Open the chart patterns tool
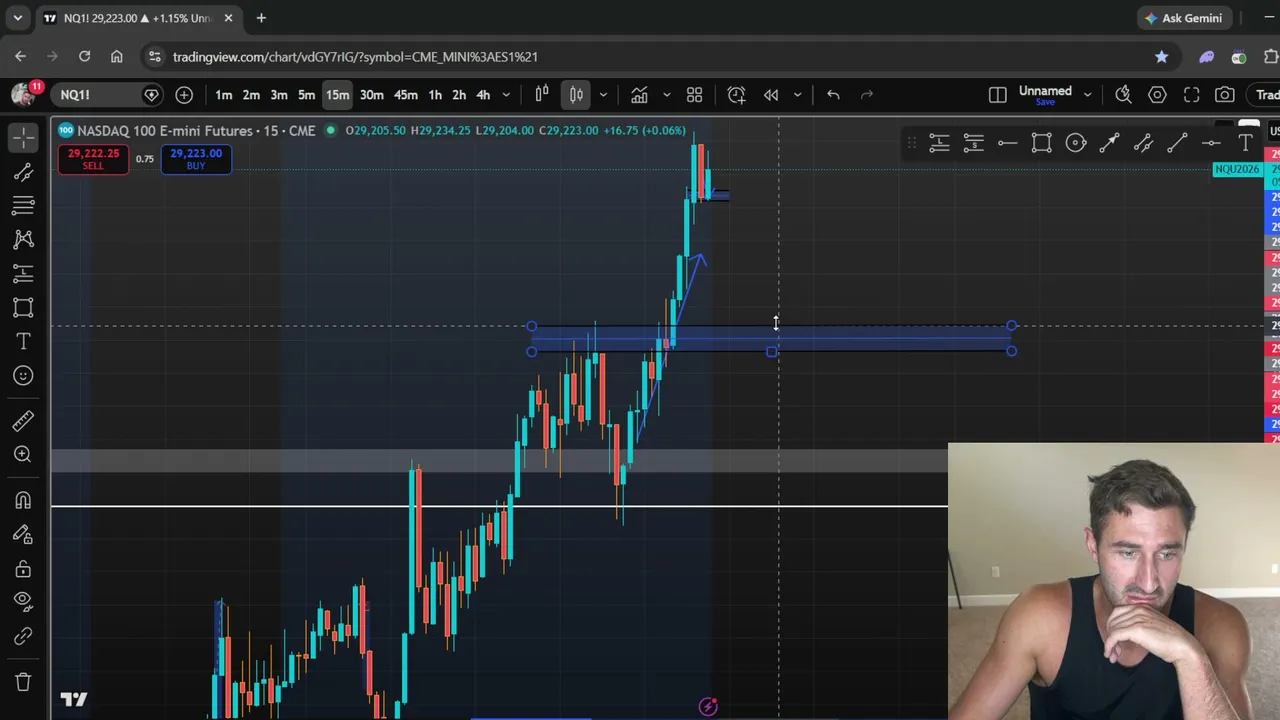This screenshot has height=720, width=1280. click(x=23, y=239)
